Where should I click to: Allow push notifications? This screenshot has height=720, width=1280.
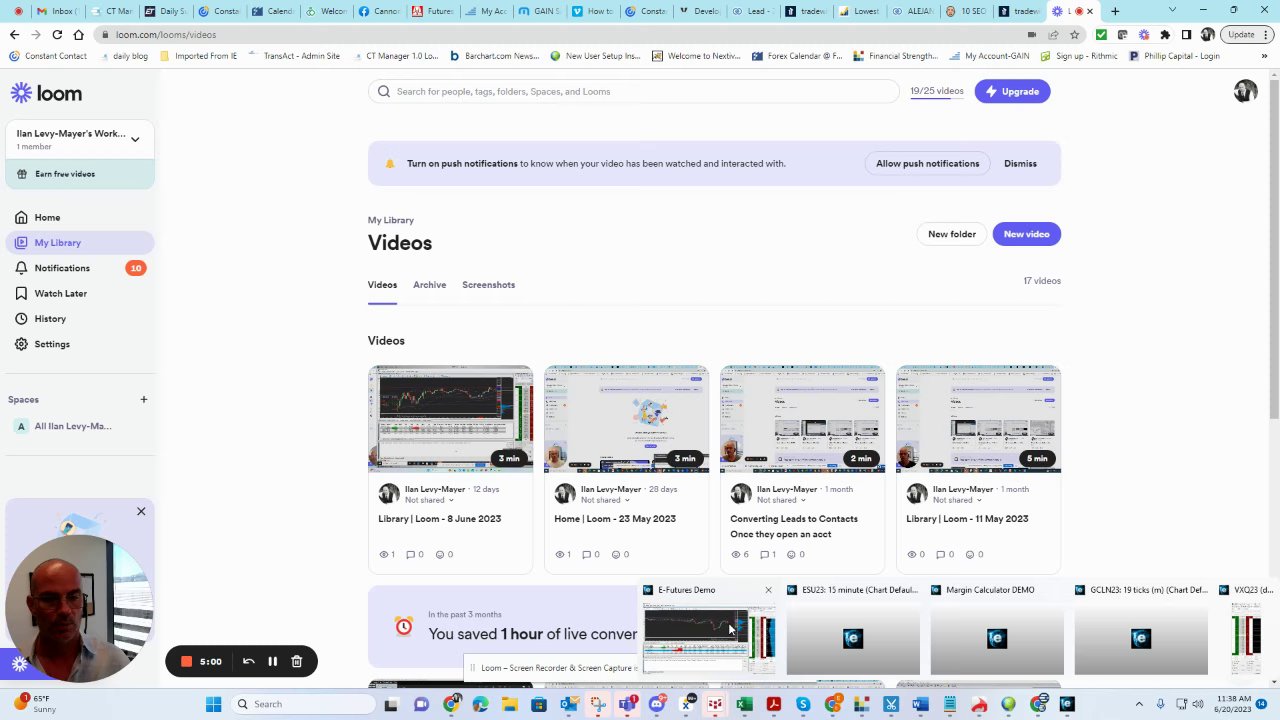coord(927,163)
